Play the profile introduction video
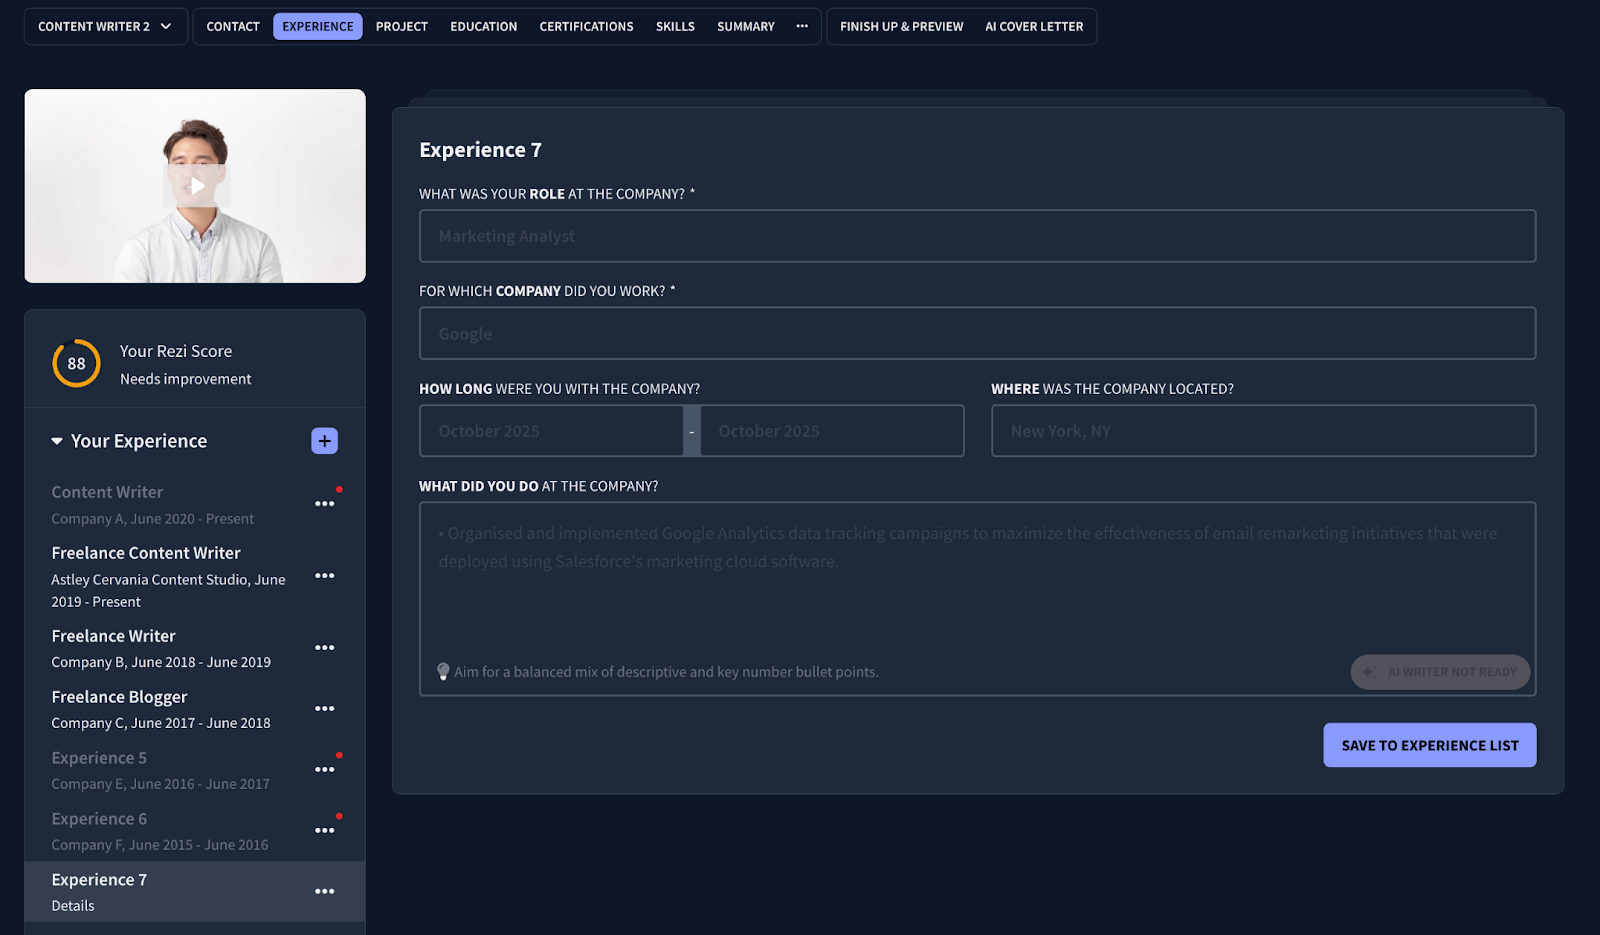The width and height of the screenshot is (1600, 935). tap(196, 186)
